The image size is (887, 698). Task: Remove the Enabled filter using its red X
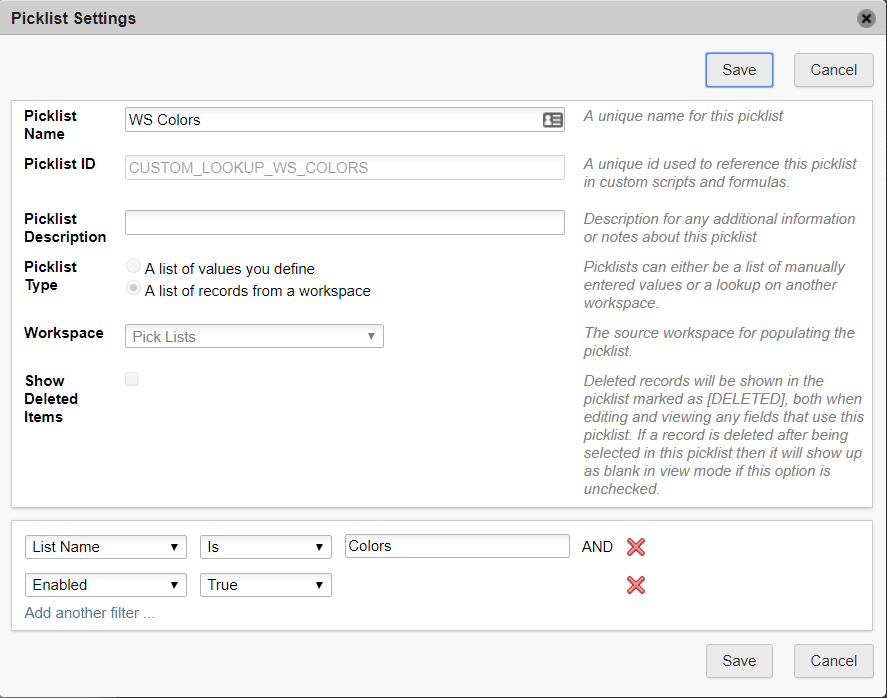[636, 585]
